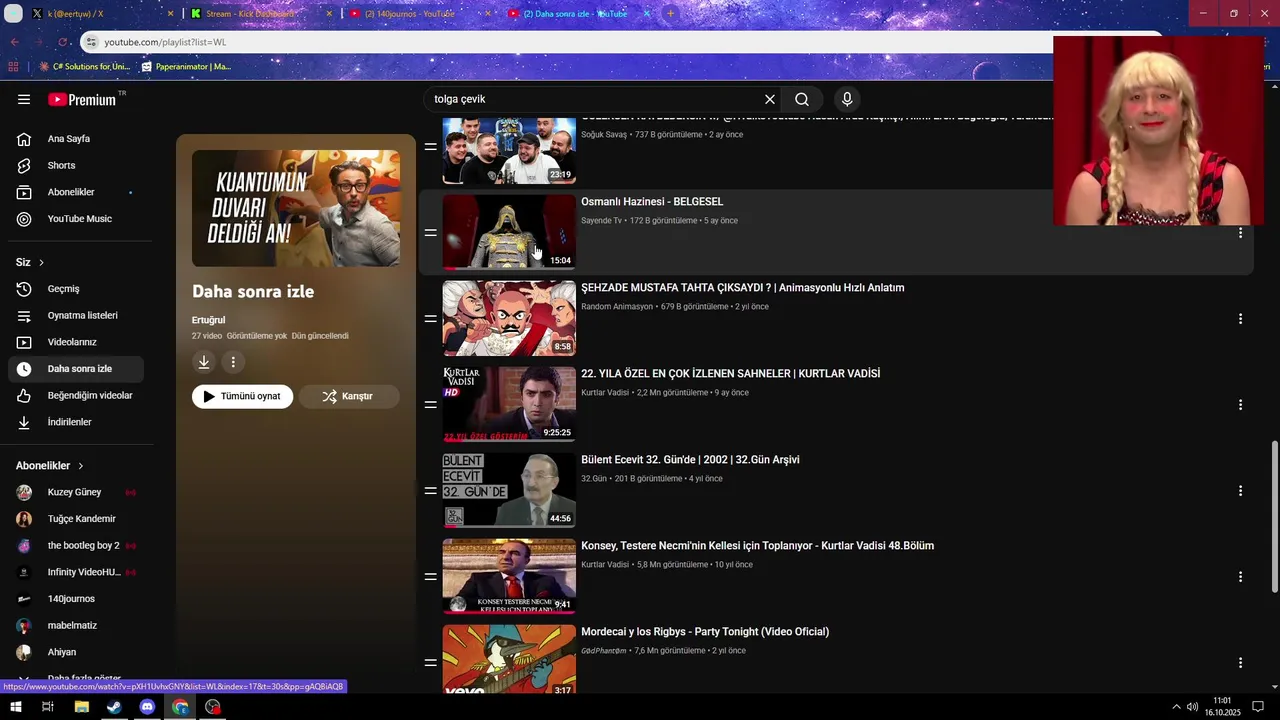Open options for Osmanlı Hazinesi video
1280x720 pixels.
pos(1240,232)
